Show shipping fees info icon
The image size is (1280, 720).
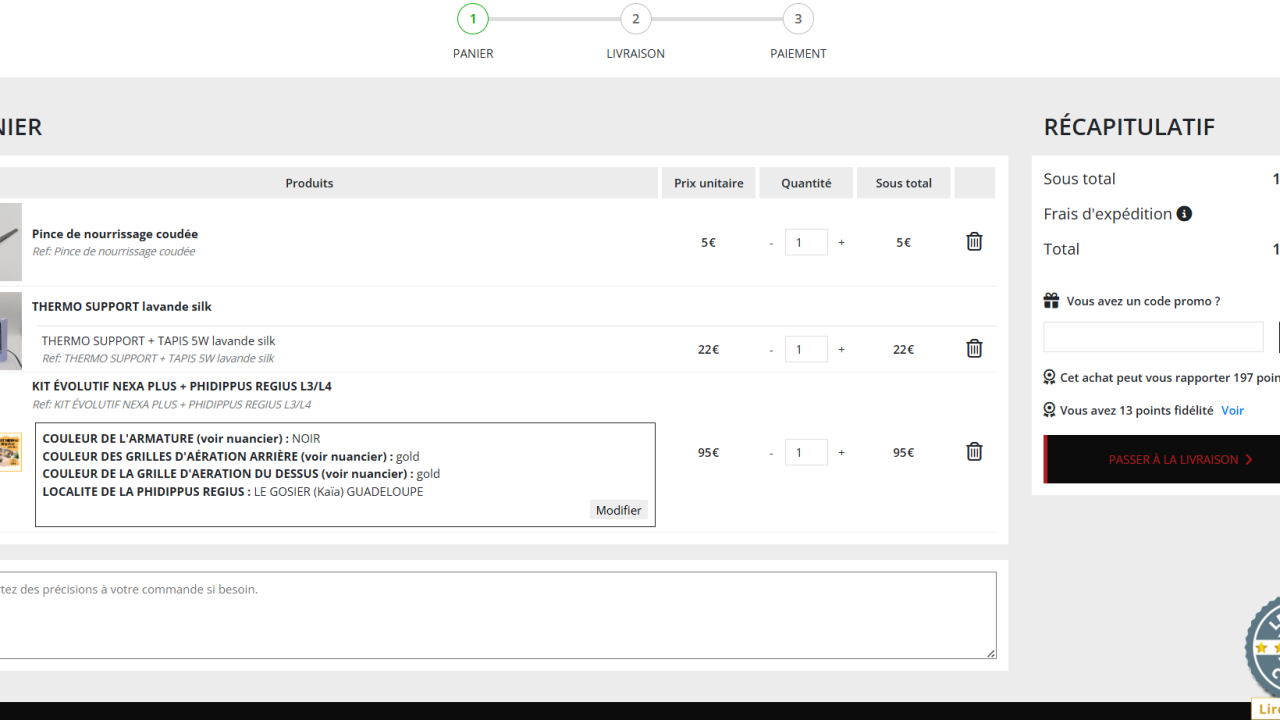pos(1184,213)
